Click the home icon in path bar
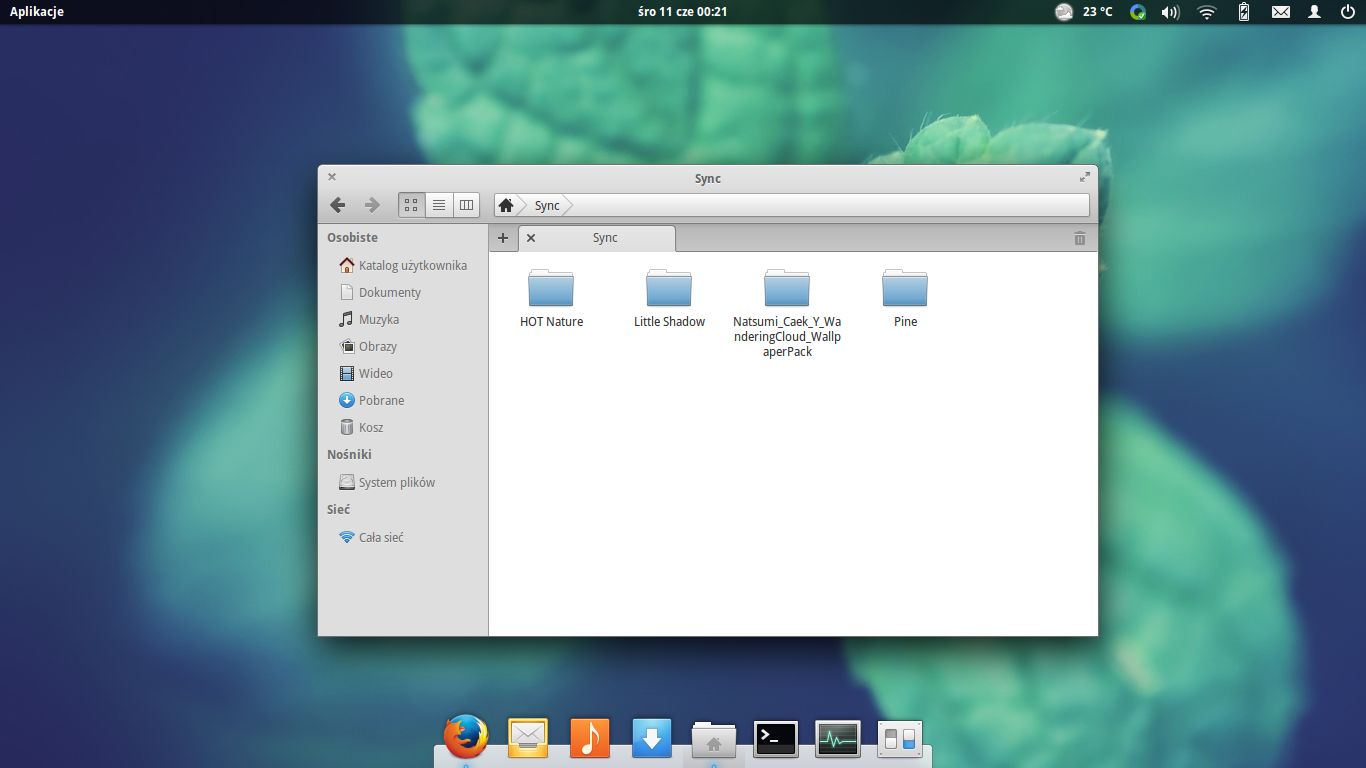This screenshot has width=1366, height=768. click(x=506, y=205)
